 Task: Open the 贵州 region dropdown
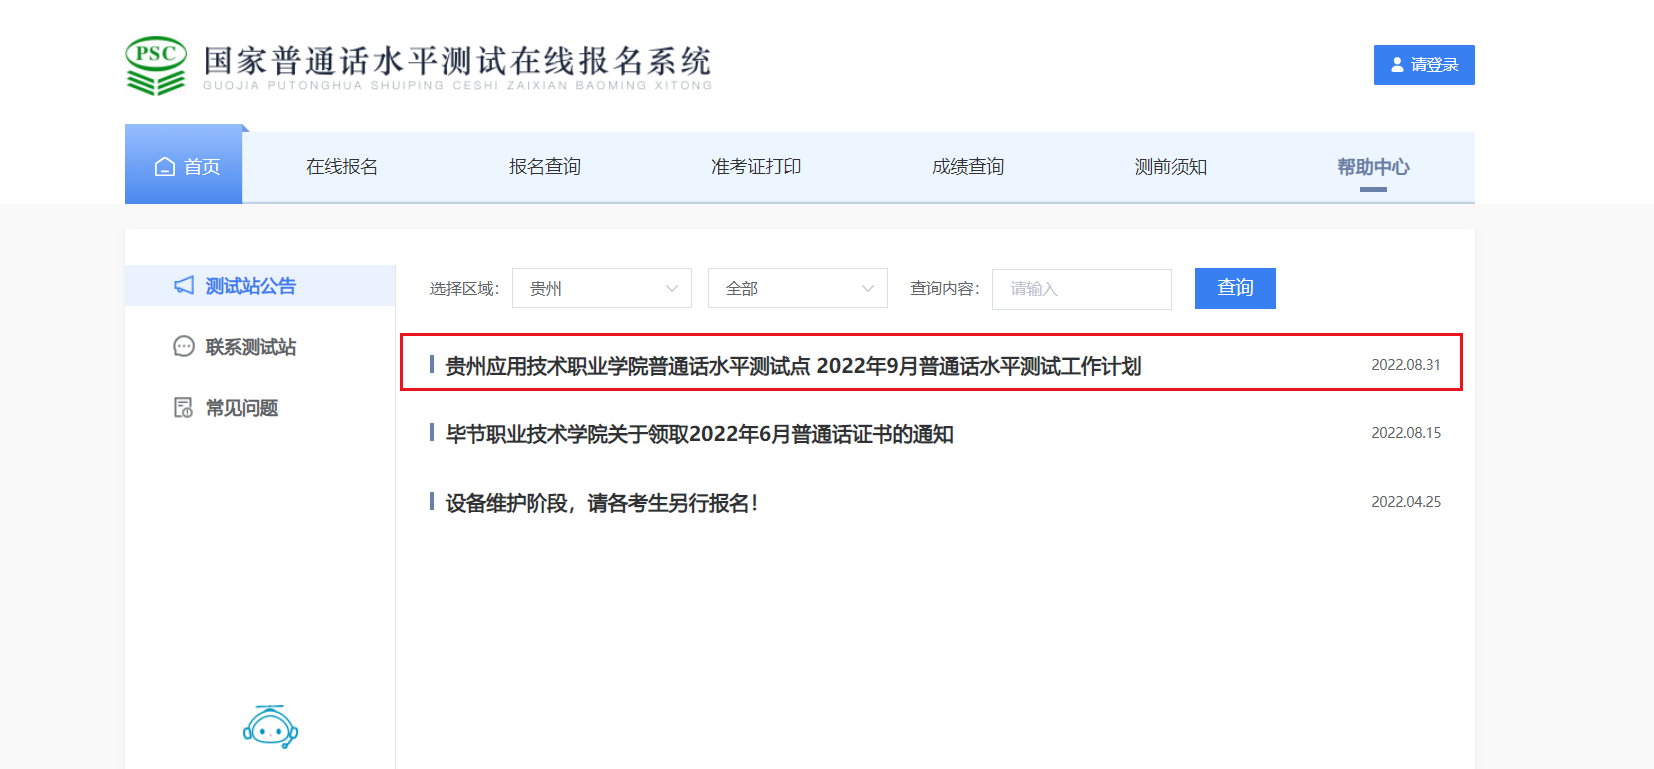click(x=602, y=289)
